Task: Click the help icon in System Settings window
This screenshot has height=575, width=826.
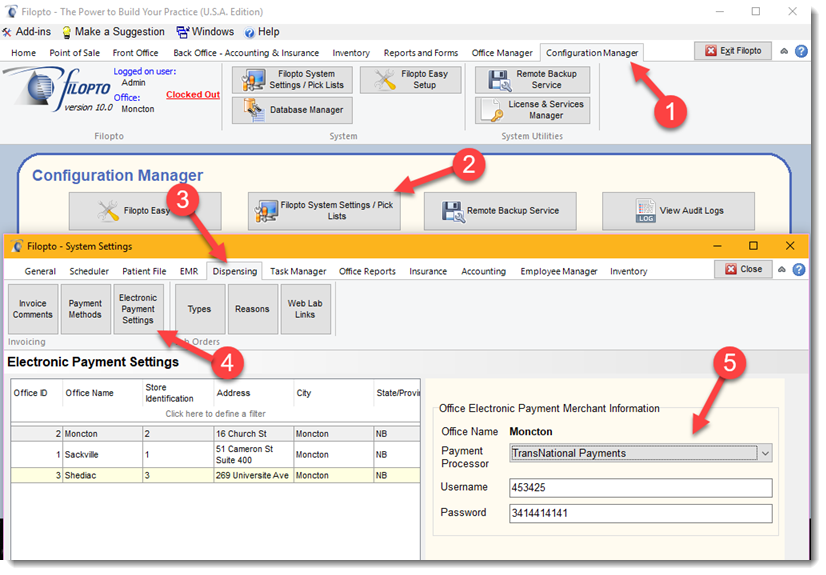Action: pyautogui.click(x=799, y=270)
